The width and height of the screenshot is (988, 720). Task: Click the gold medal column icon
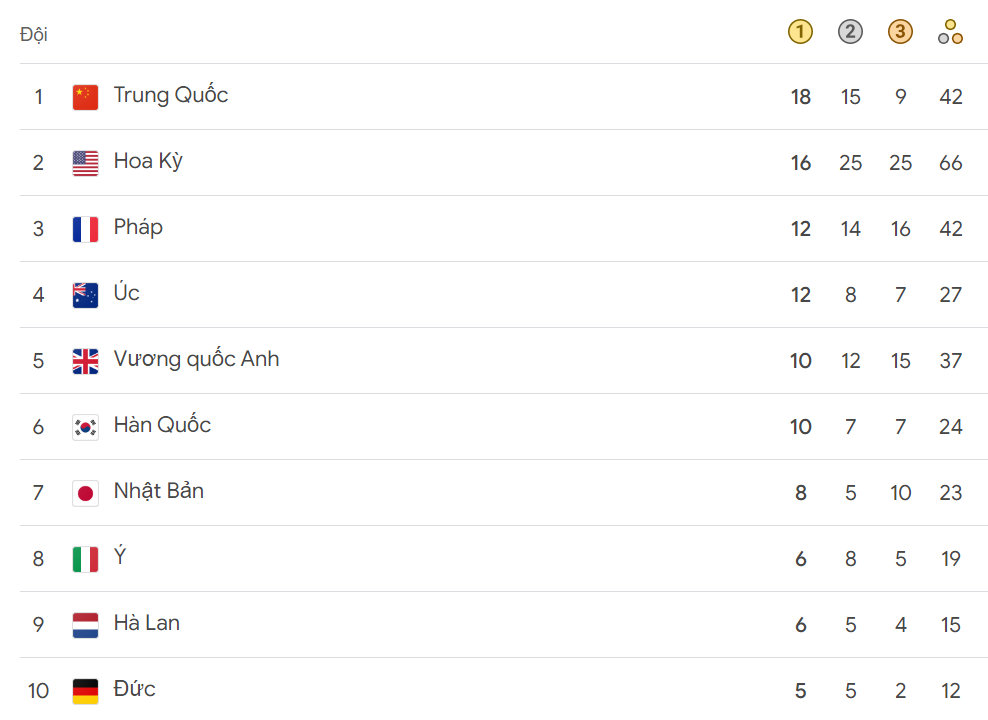pyautogui.click(x=800, y=31)
